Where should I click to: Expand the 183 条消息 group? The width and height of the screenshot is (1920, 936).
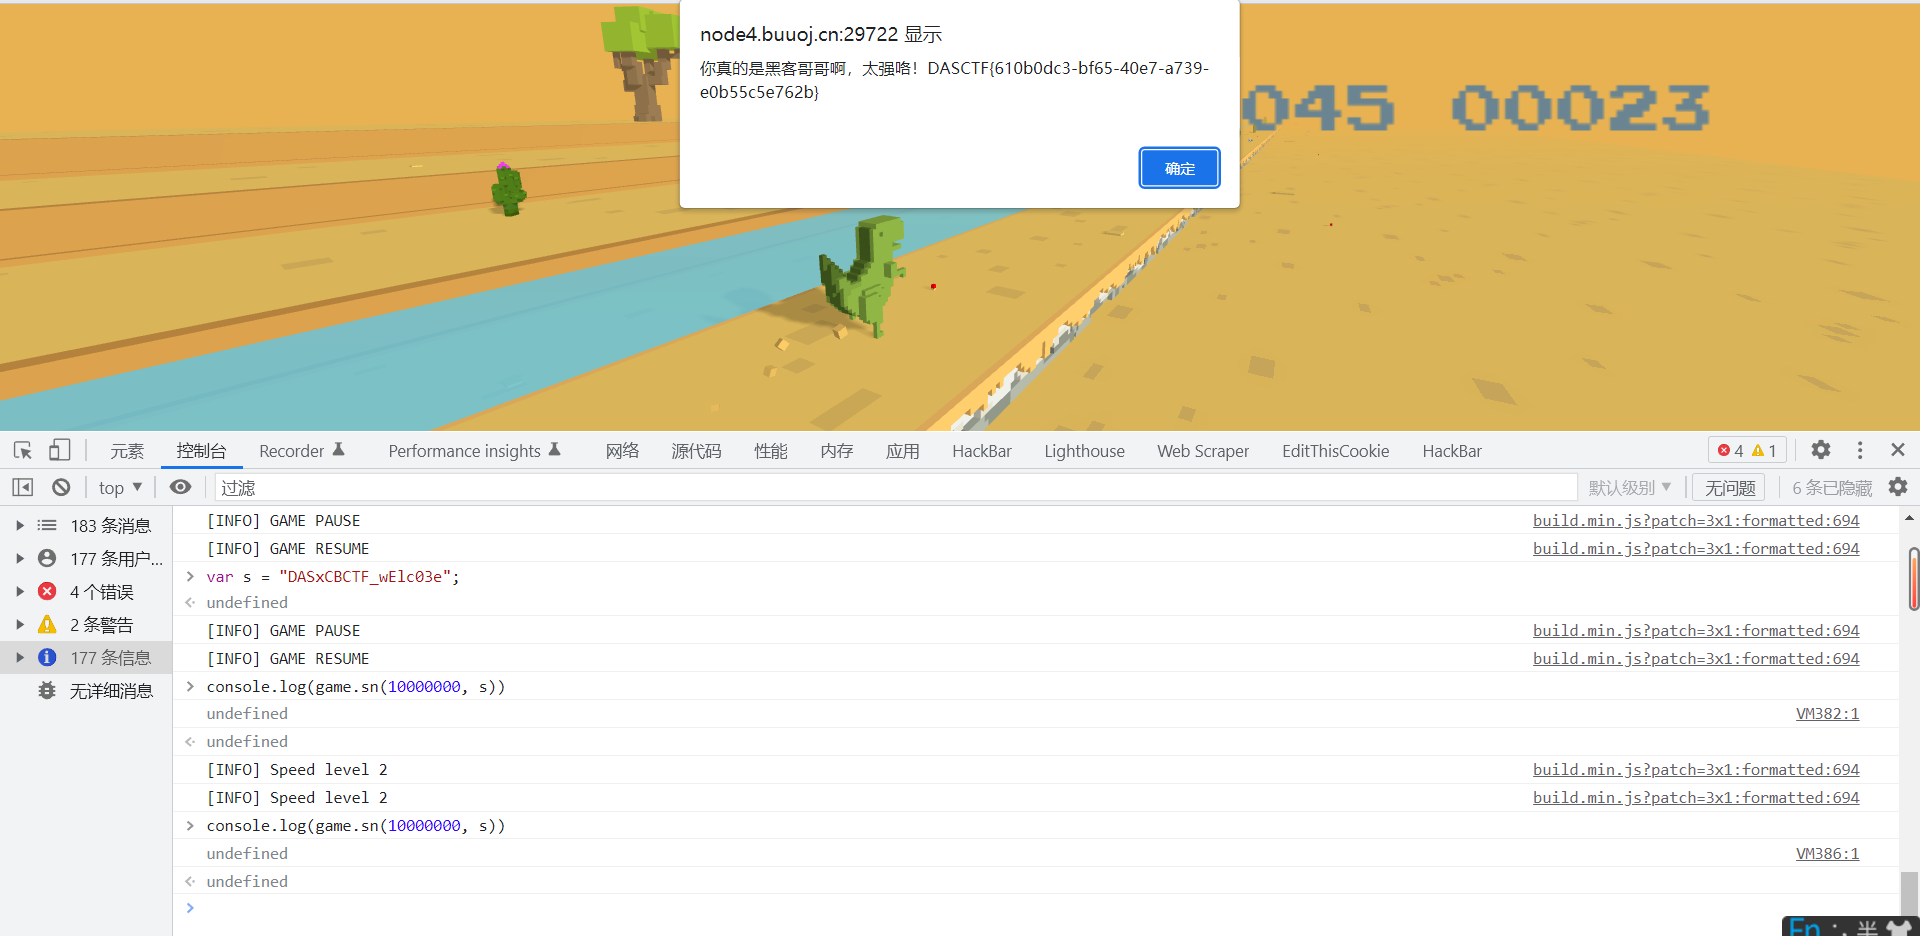(x=20, y=525)
